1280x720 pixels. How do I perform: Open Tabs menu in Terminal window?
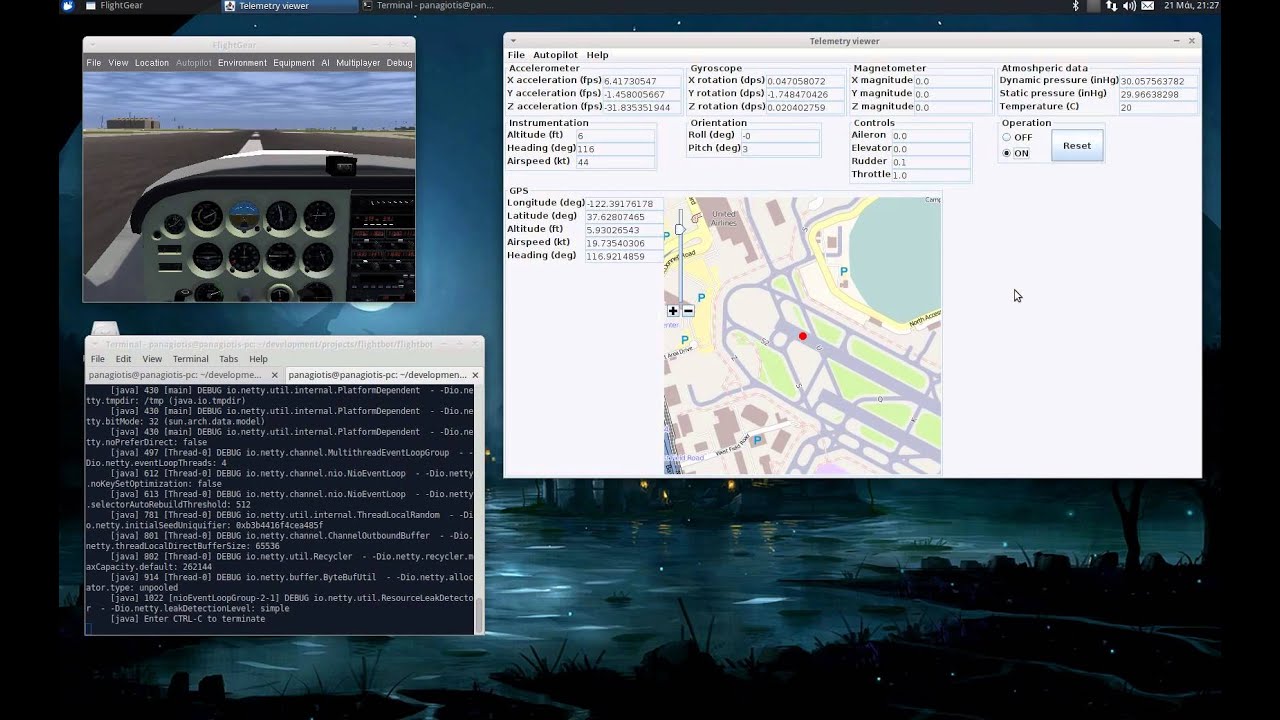pyautogui.click(x=228, y=359)
